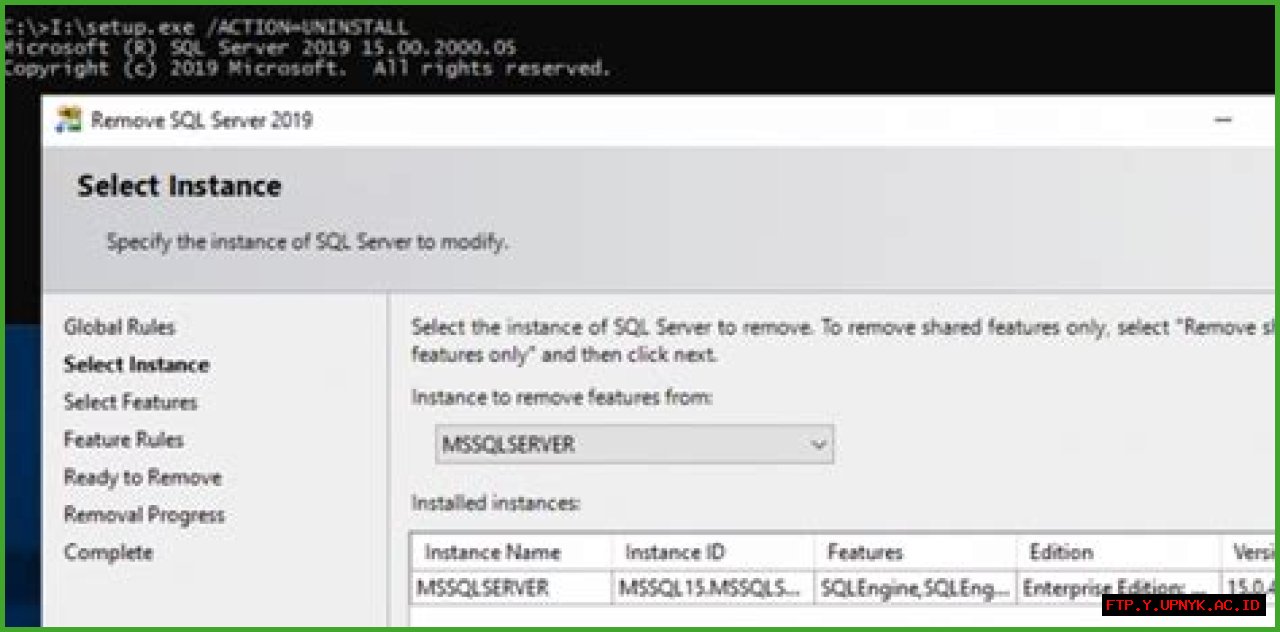Highlight the currently active Select Instance step

coord(135,364)
